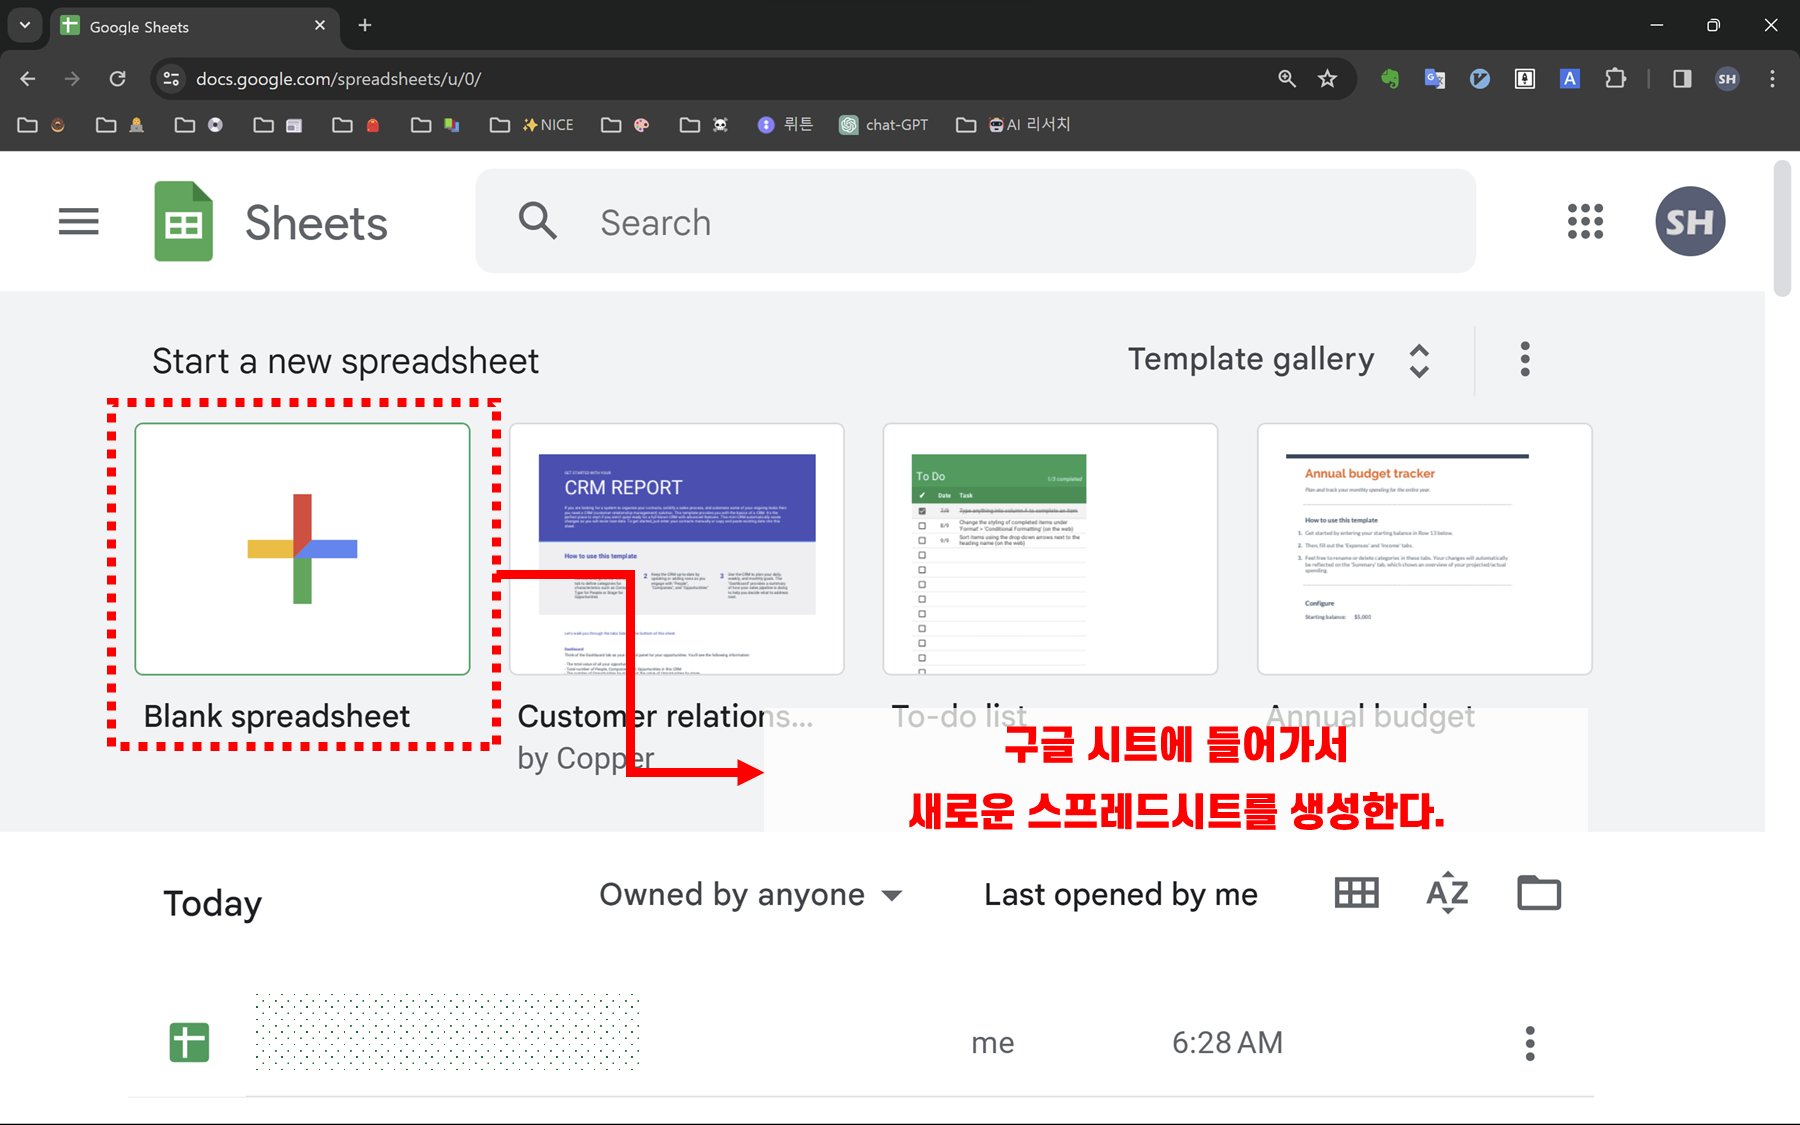The image size is (1800, 1125).
Task: Click the docs.google.com address bar URL
Action: click(338, 79)
